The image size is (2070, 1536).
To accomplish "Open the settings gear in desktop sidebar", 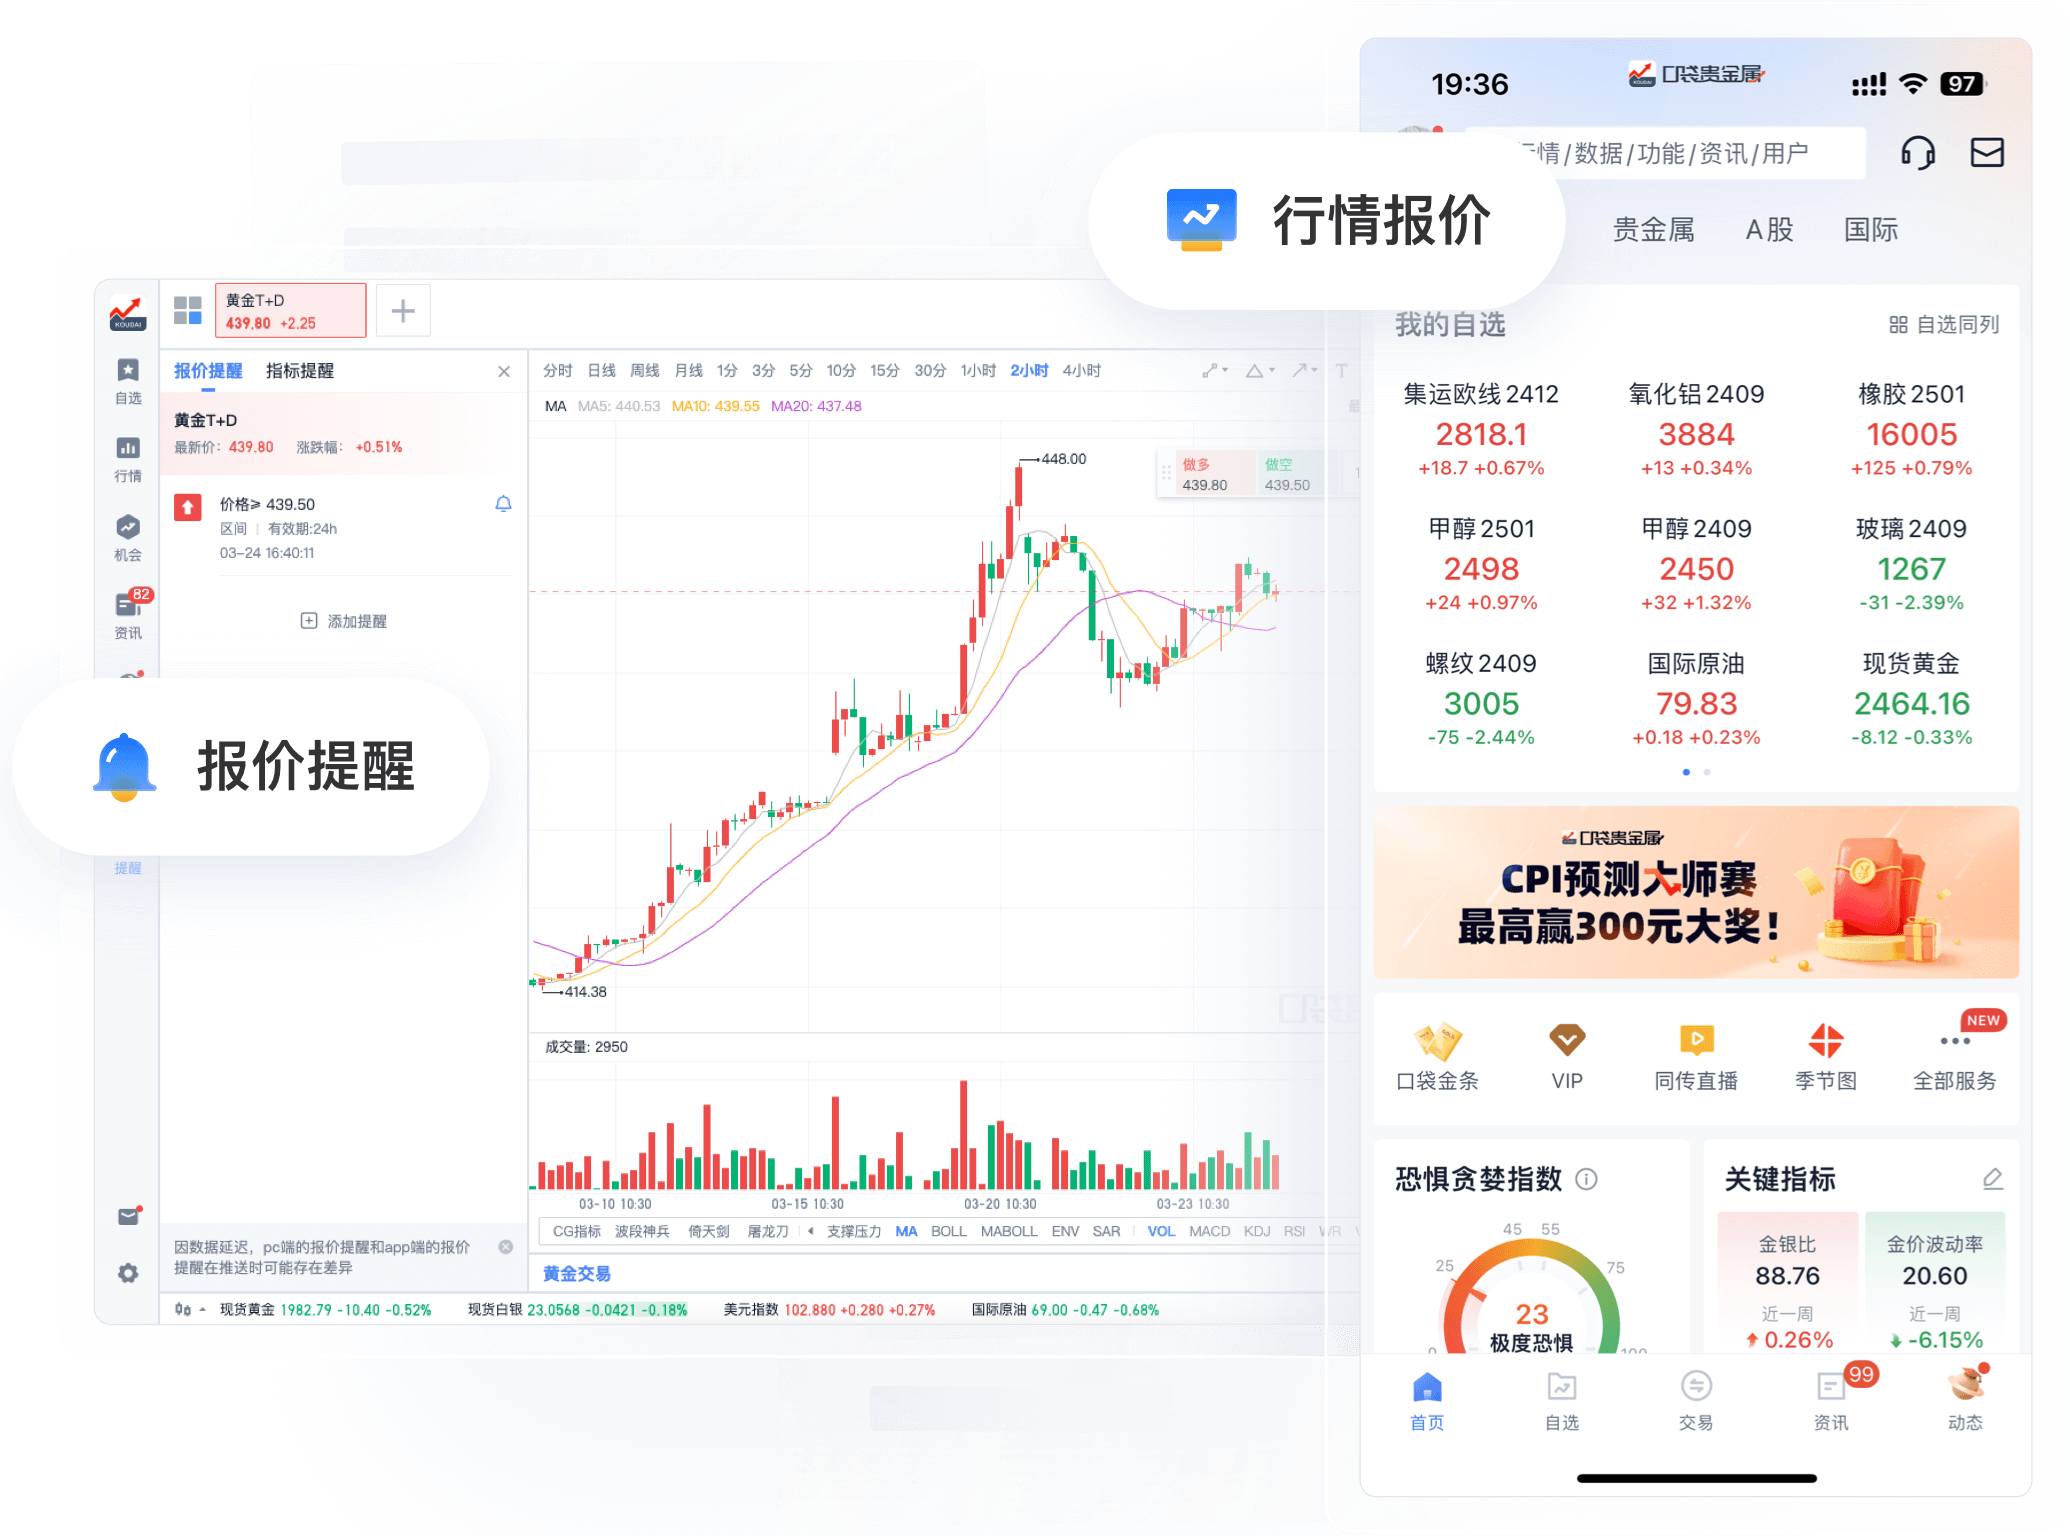I will tap(128, 1273).
